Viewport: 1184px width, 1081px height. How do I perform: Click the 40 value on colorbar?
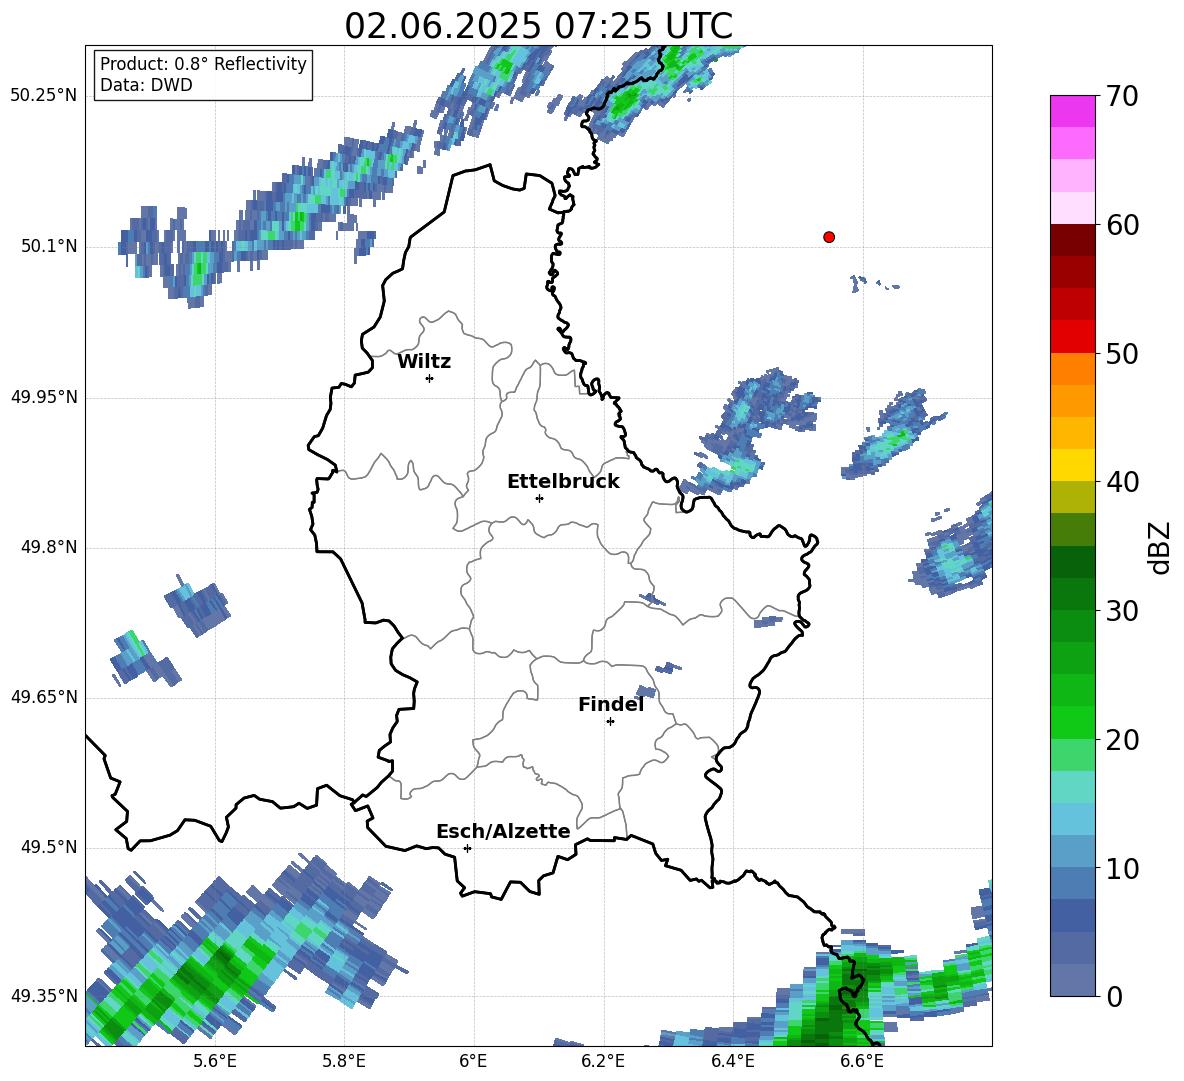(1121, 482)
